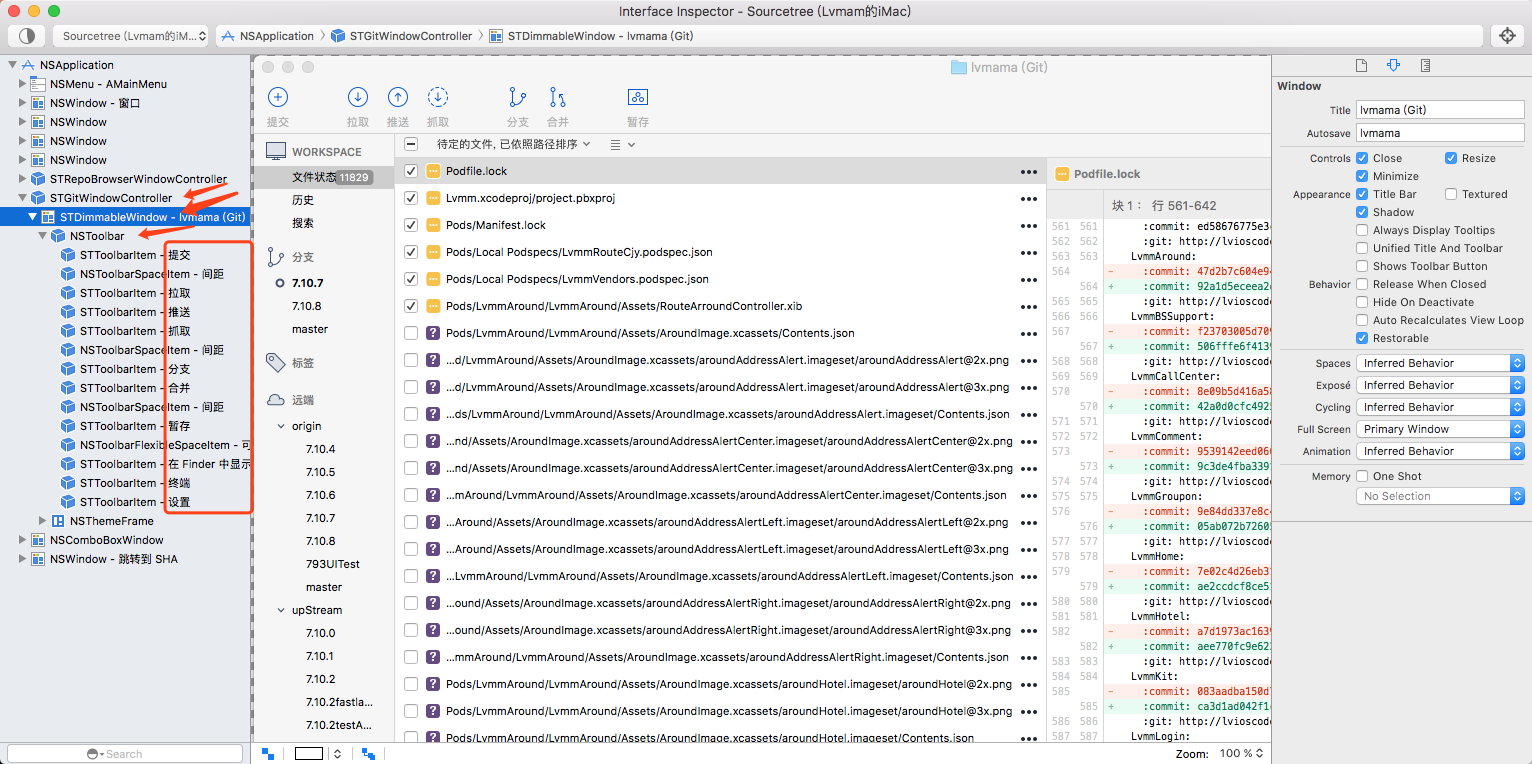Click the Merge (合并) toolbar icon
The width and height of the screenshot is (1532, 764).
(x=558, y=97)
